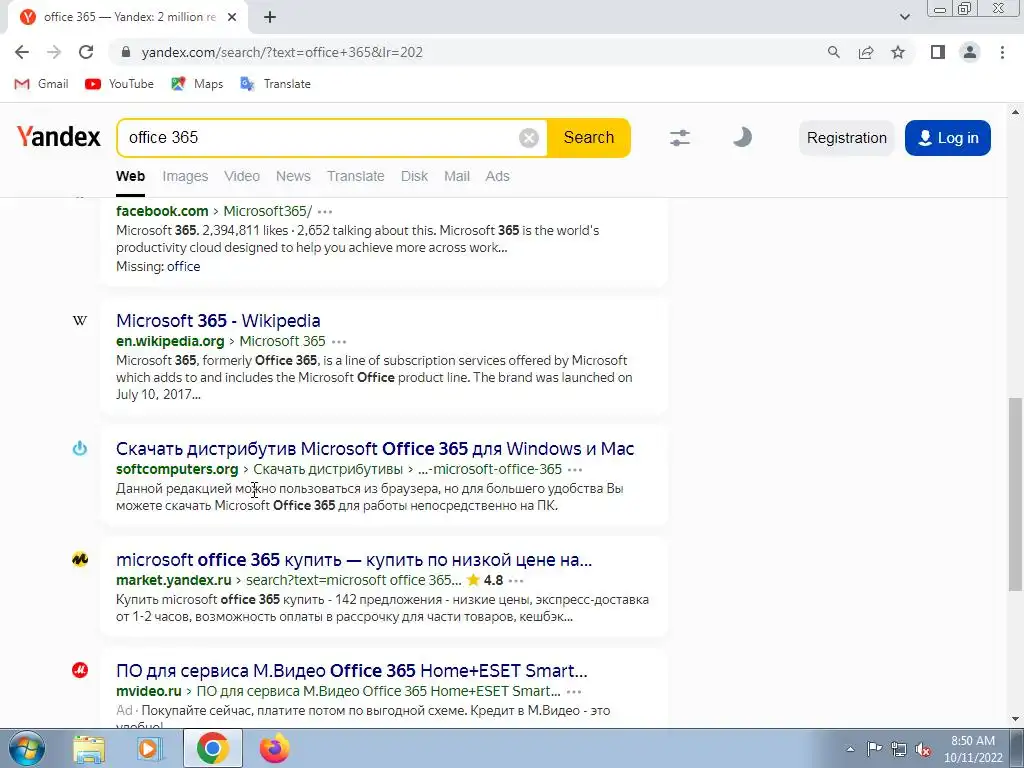Close the office 365 Yandex tab

(x=232, y=17)
